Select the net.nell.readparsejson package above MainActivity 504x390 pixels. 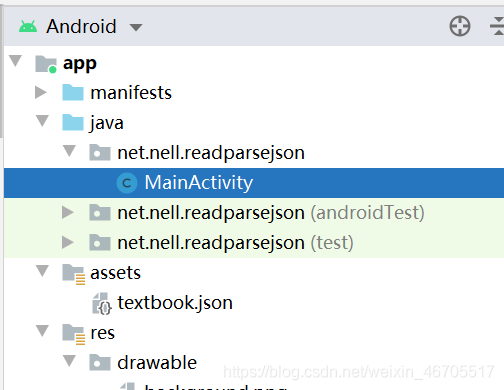pyautogui.click(x=211, y=153)
